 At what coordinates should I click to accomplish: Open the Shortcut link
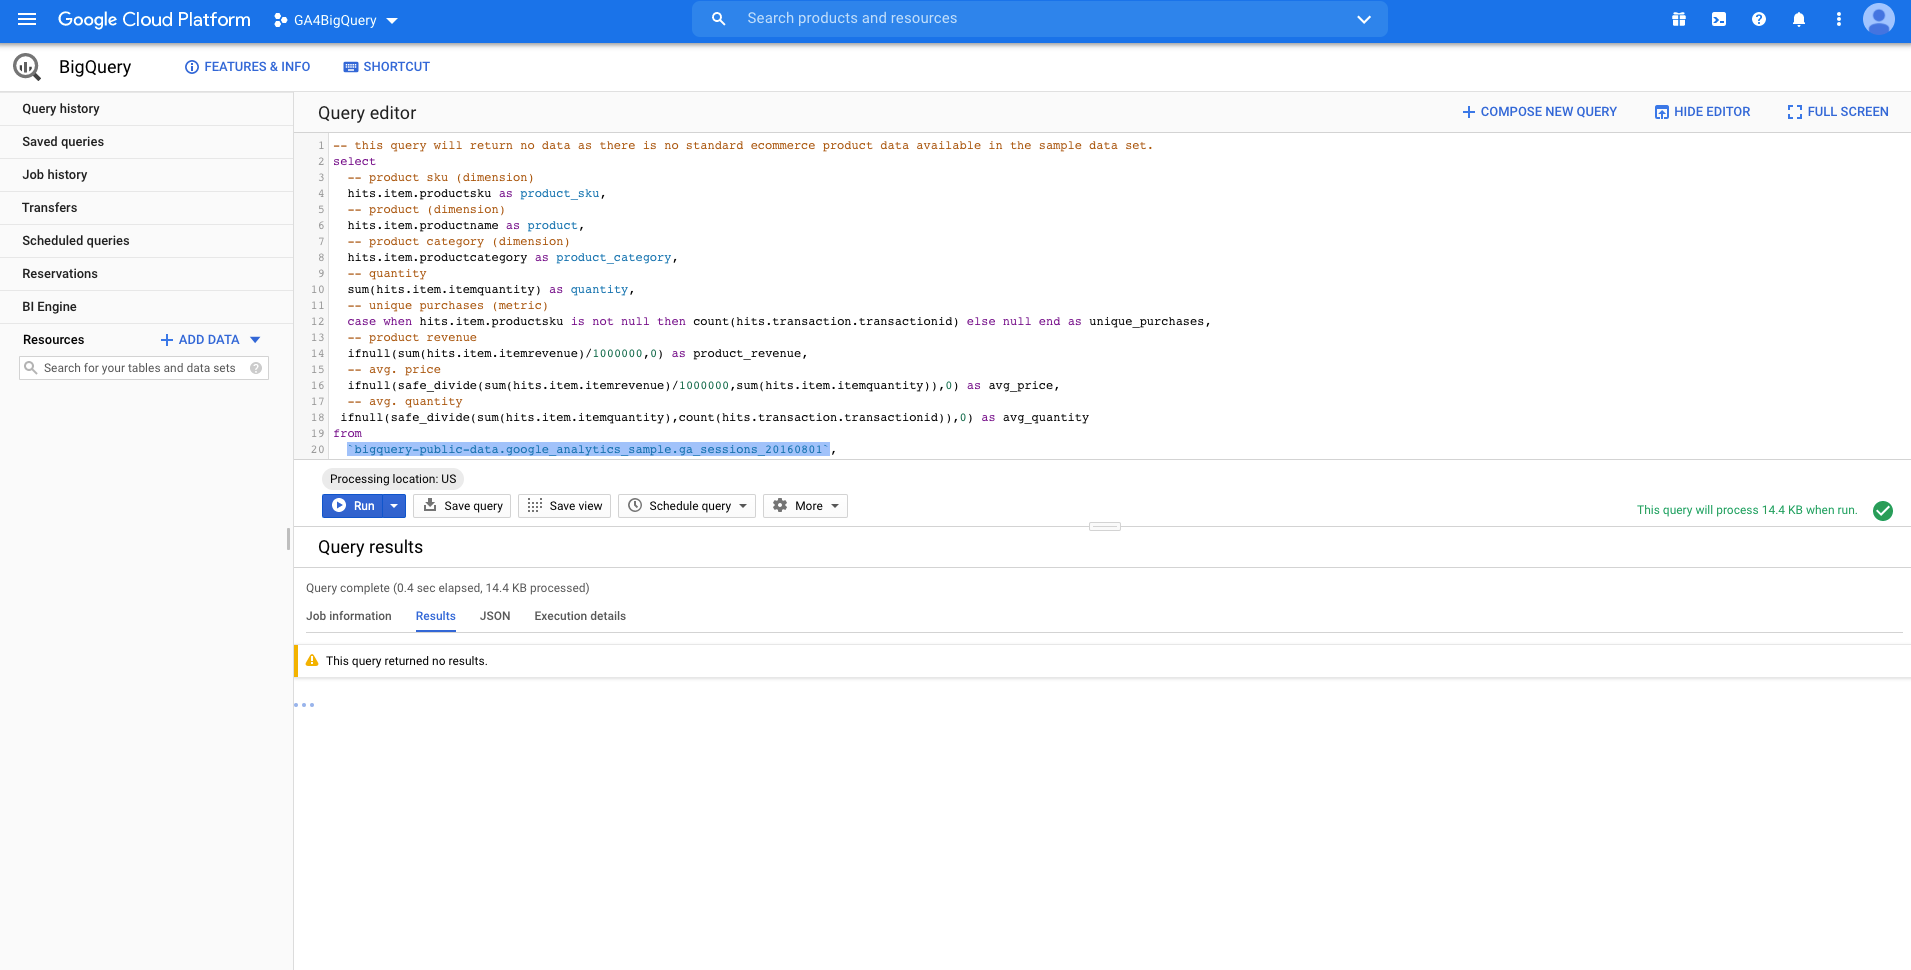(386, 67)
